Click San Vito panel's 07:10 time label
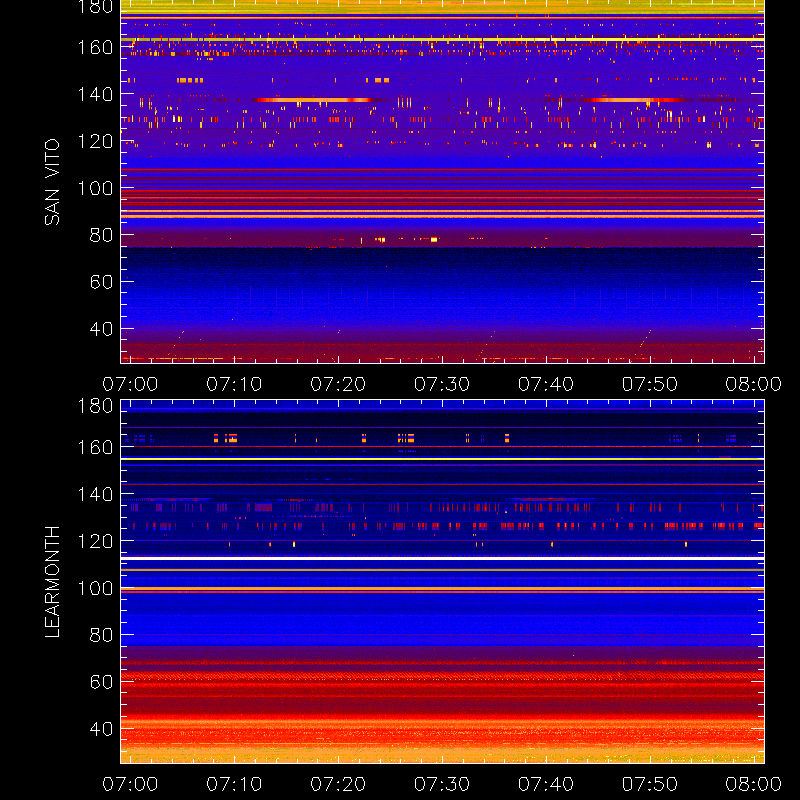The height and width of the screenshot is (800, 800). tap(234, 384)
